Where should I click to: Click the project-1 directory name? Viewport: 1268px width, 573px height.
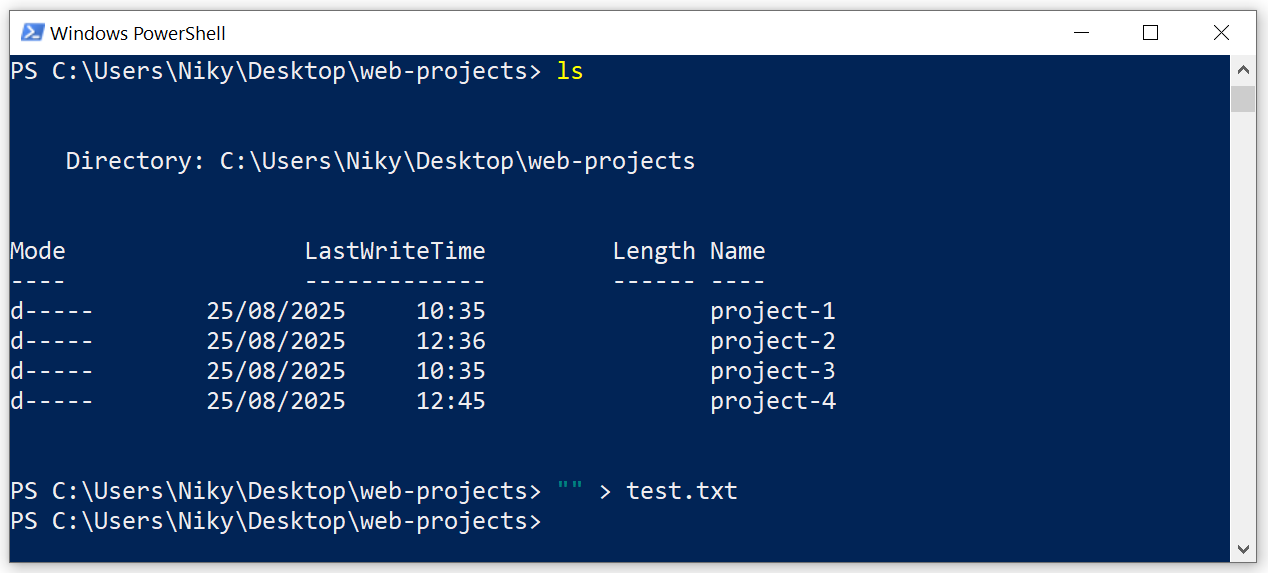tap(772, 311)
